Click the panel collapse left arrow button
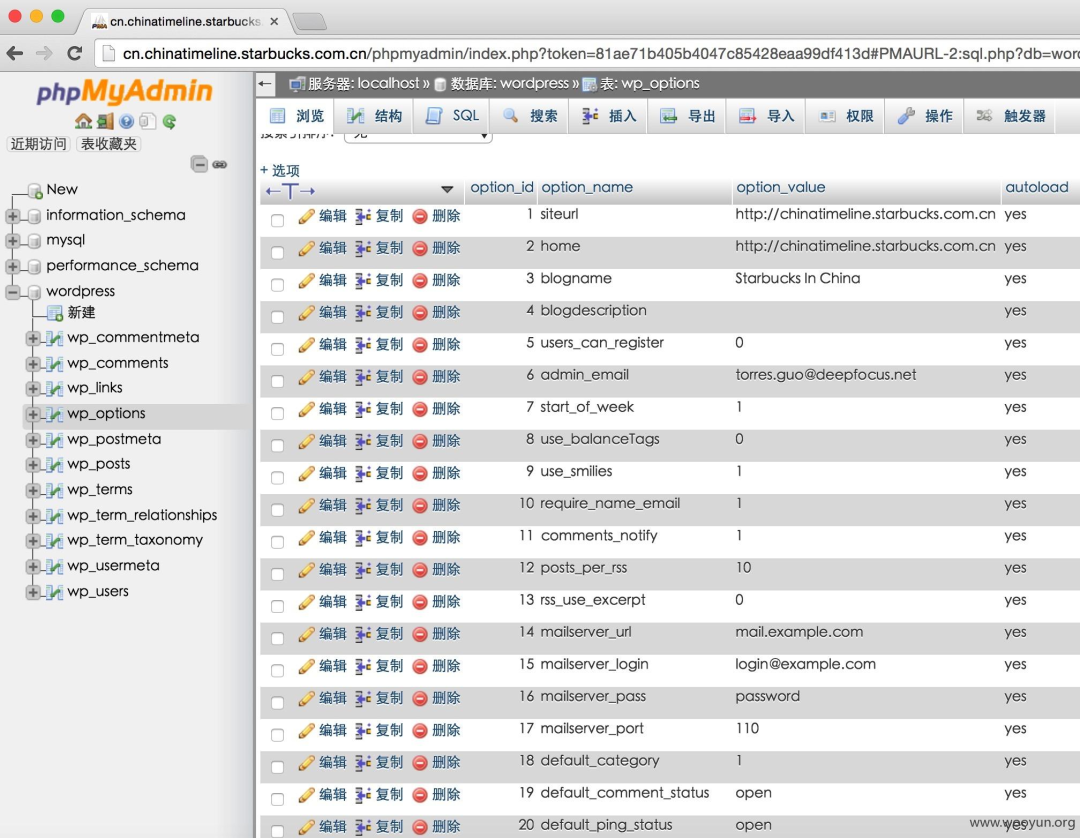The image size is (1080, 838). click(x=266, y=84)
